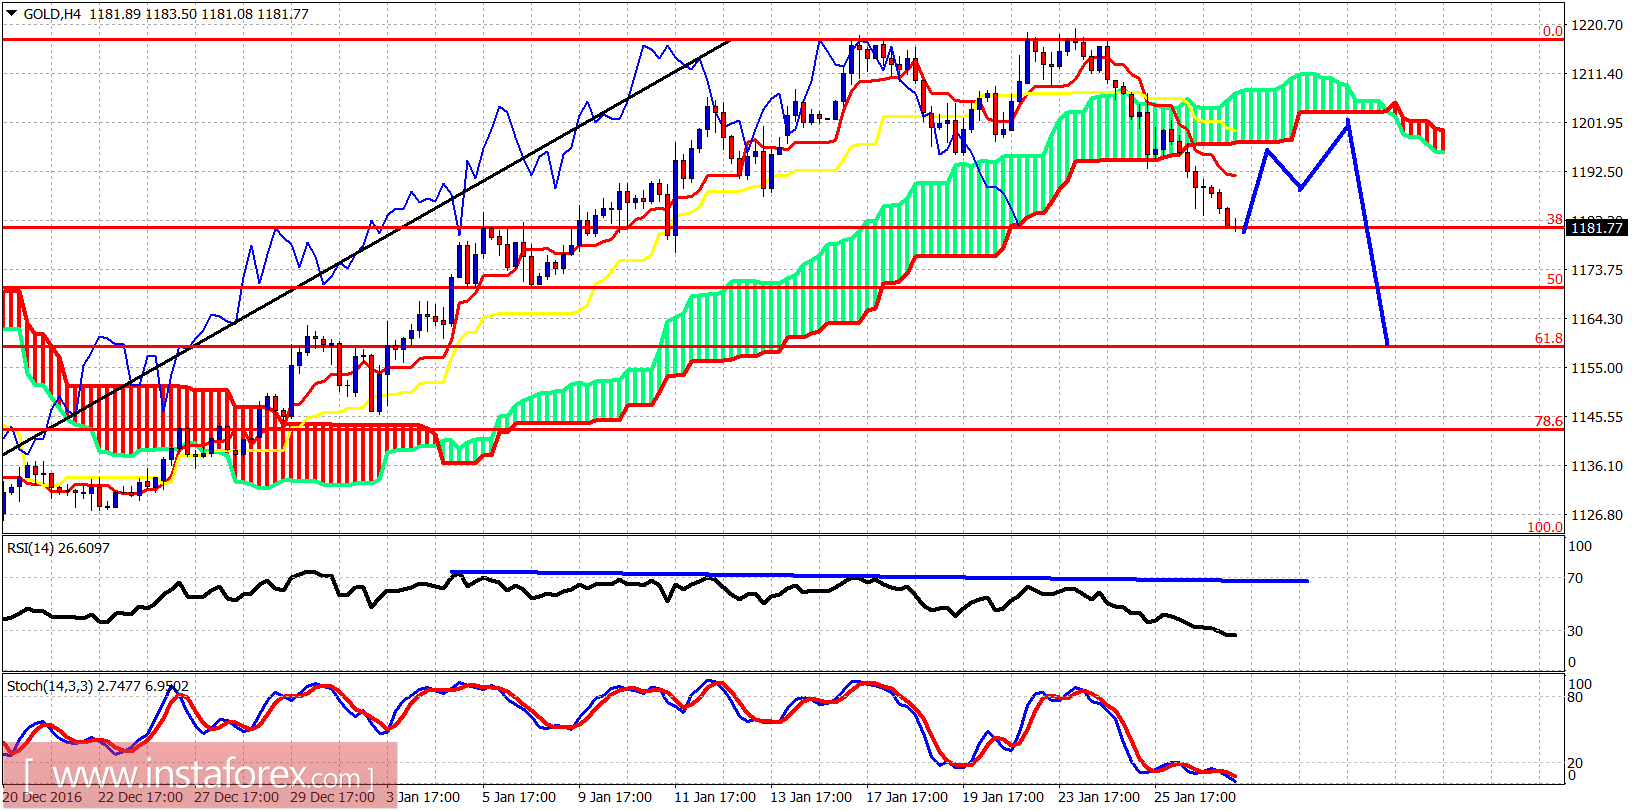
Task: Click the 1155.00 price scale value
Action: click(1597, 368)
